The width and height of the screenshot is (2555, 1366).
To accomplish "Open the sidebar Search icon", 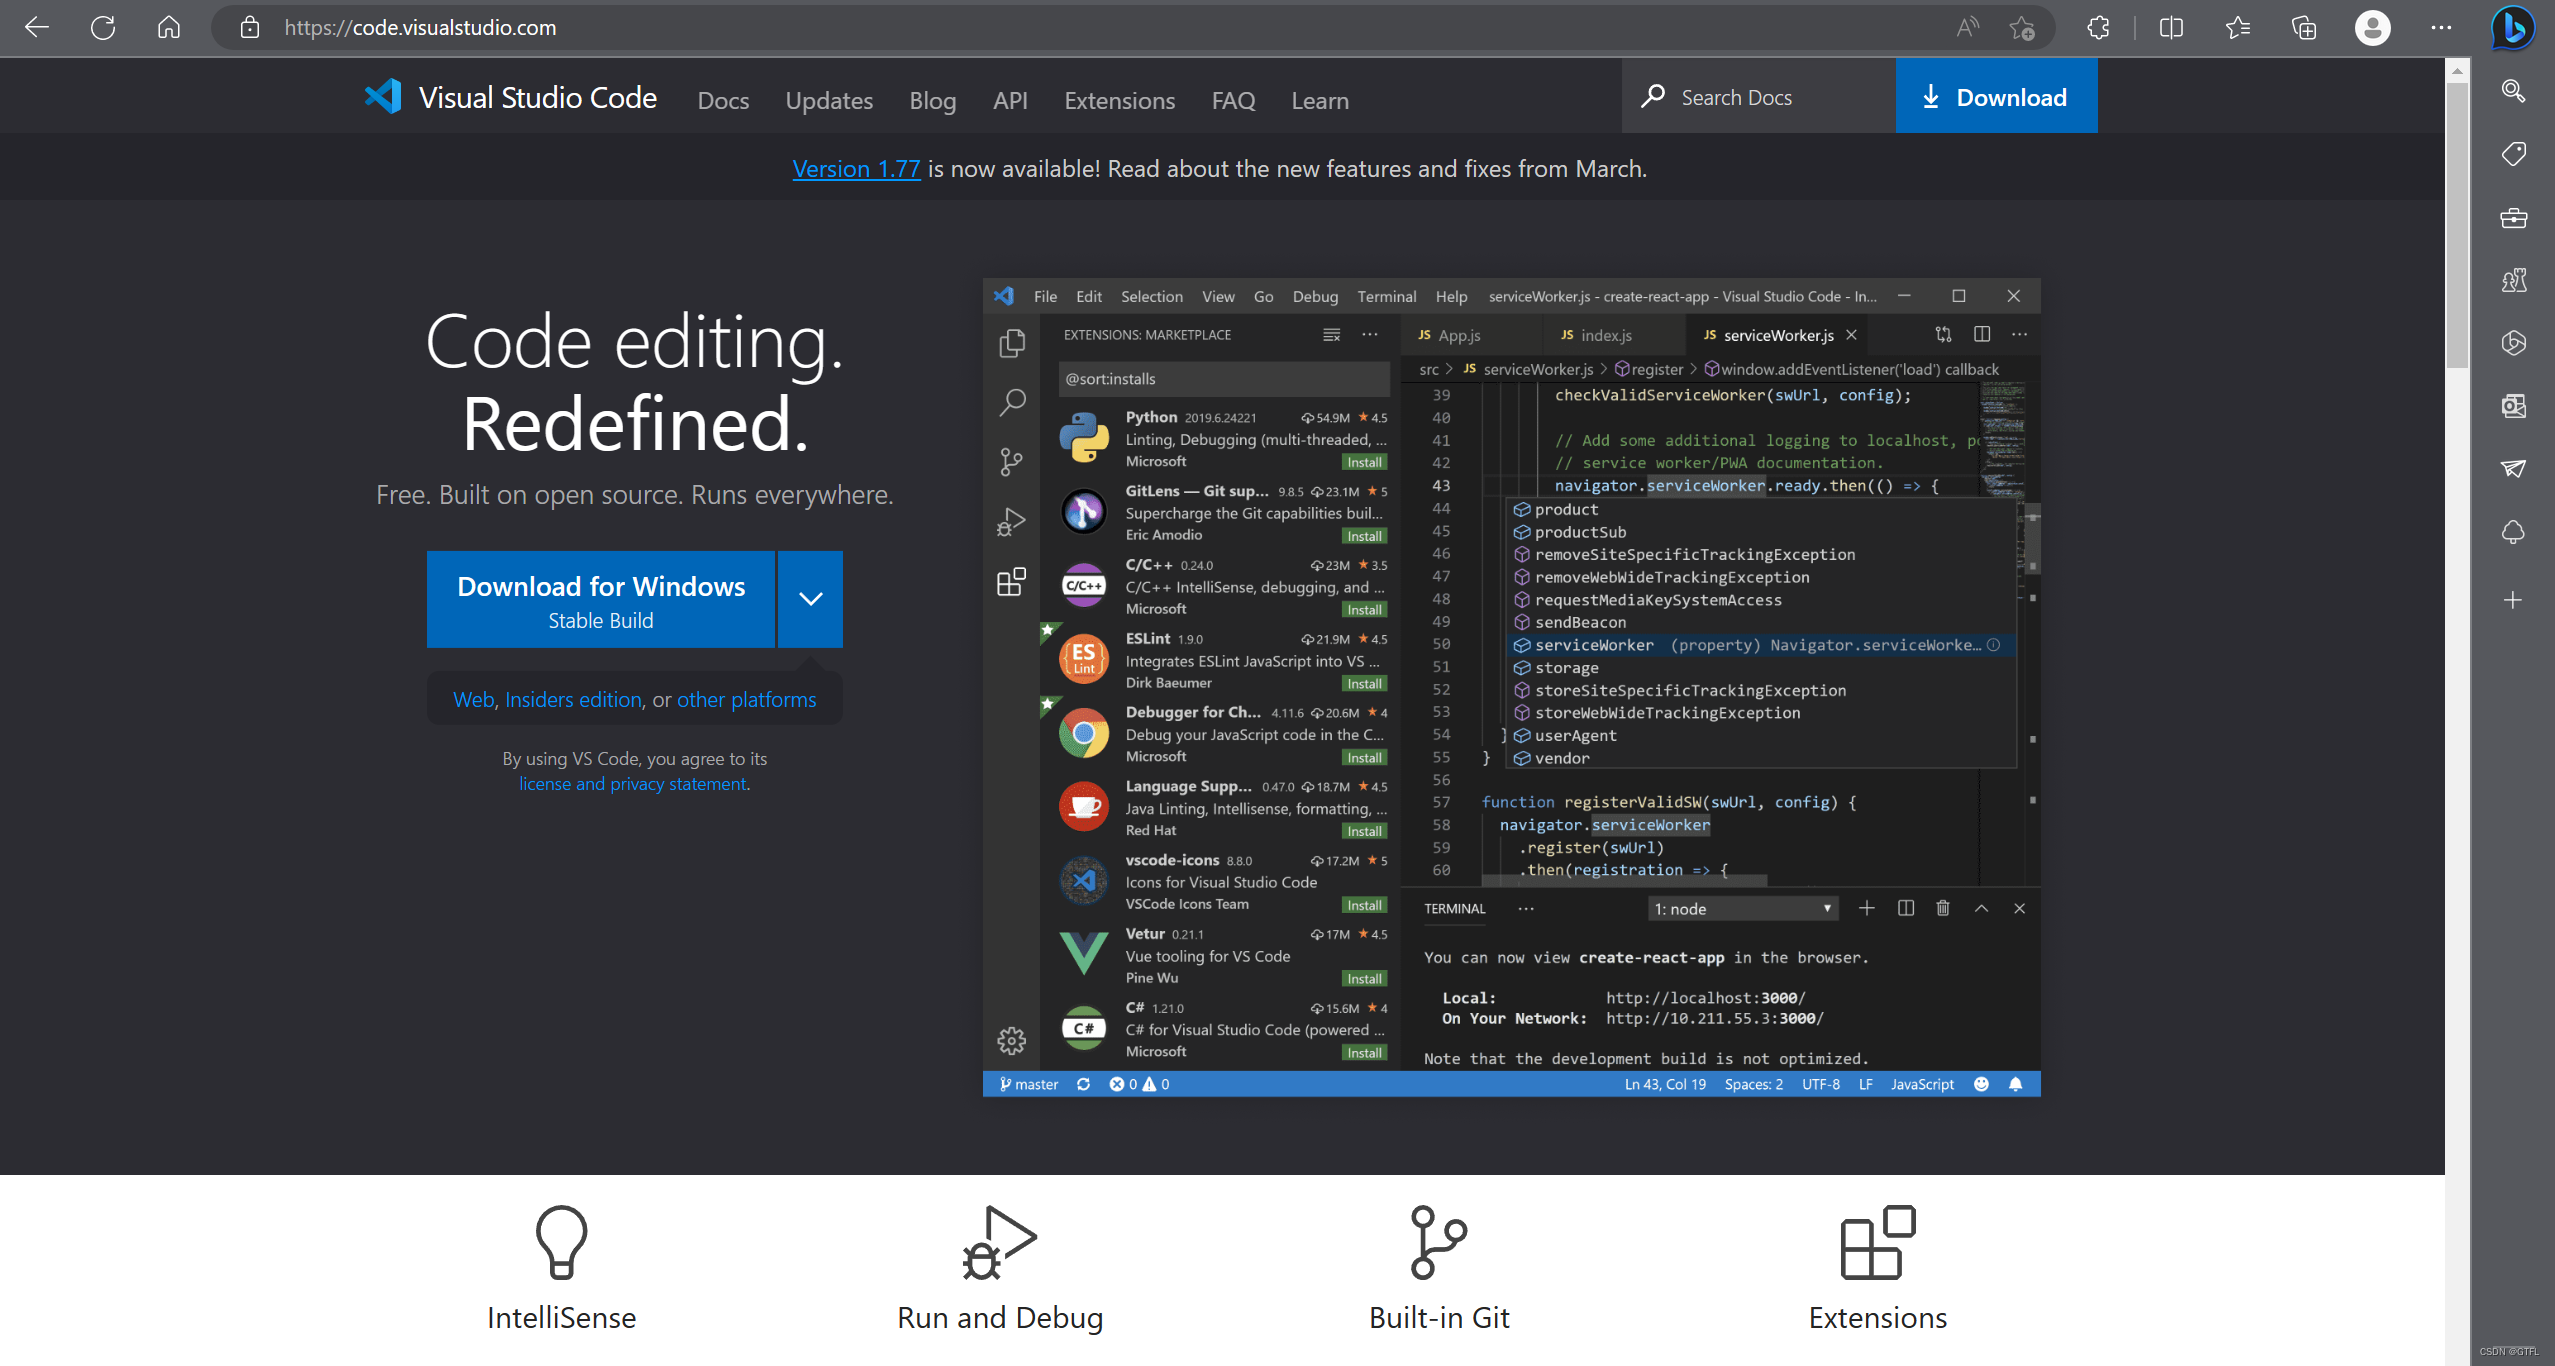I will tap(2513, 92).
